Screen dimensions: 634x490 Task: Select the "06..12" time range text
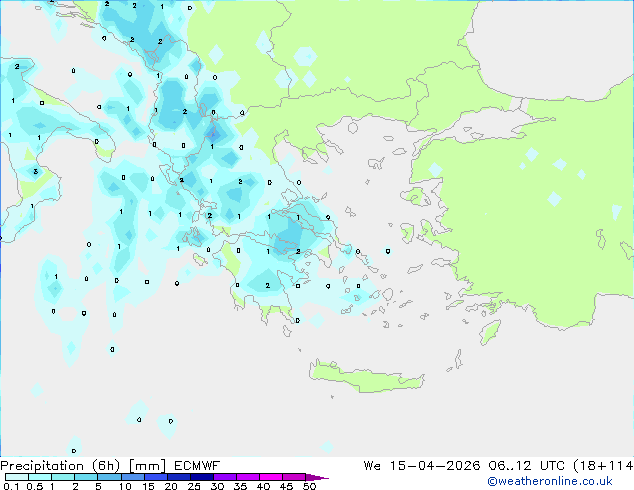(510, 466)
